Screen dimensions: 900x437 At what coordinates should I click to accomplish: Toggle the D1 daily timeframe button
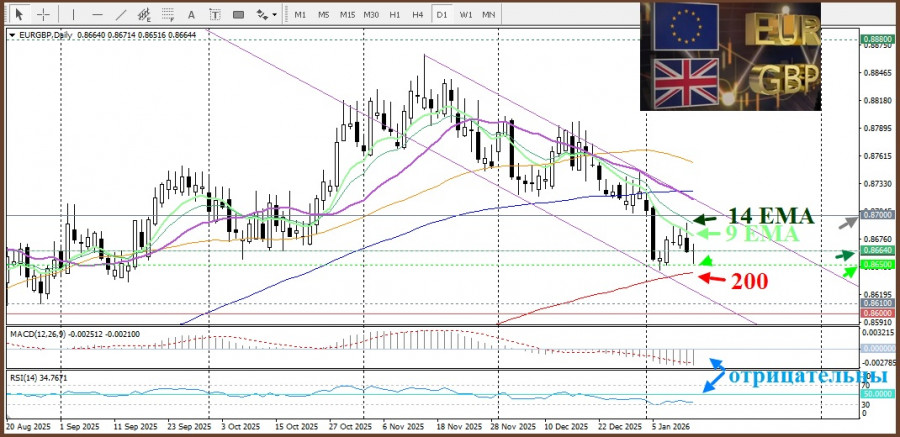pyautogui.click(x=441, y=15)
